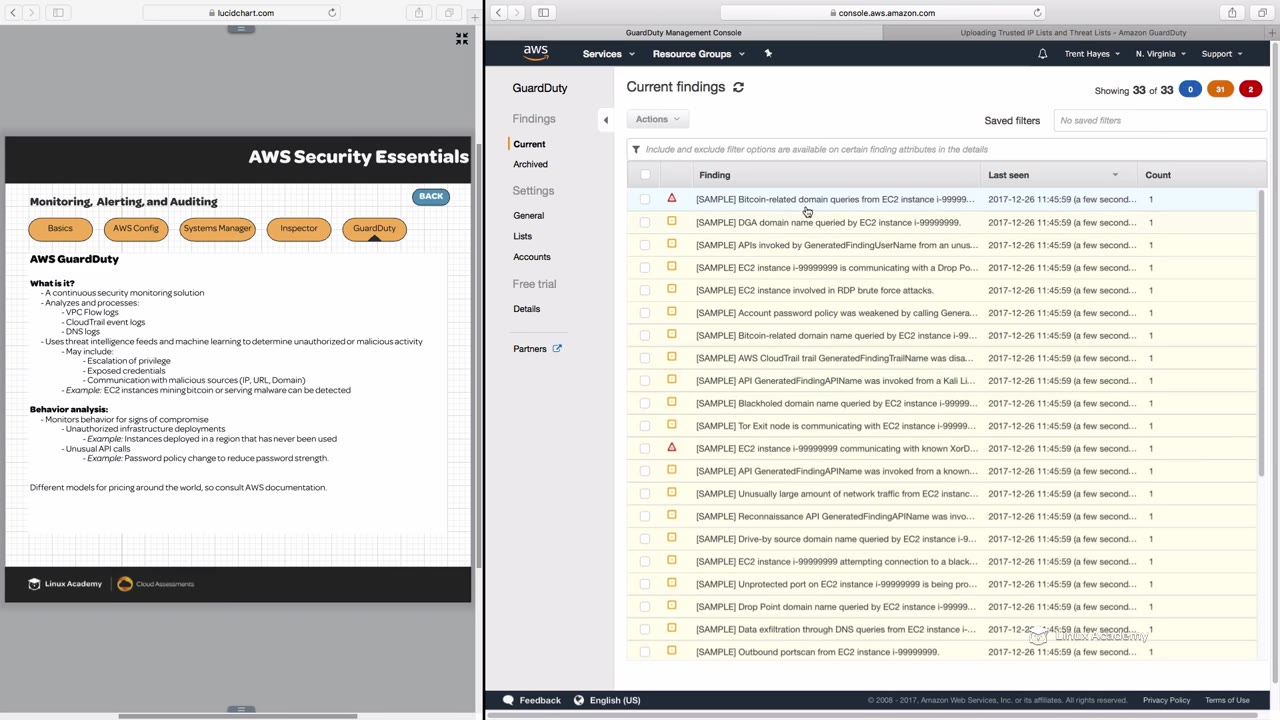This screenshot has width=1280, height=720.
Task: Click the collapse fullscreen icon in Lucidchart
Action: (461, 39)
